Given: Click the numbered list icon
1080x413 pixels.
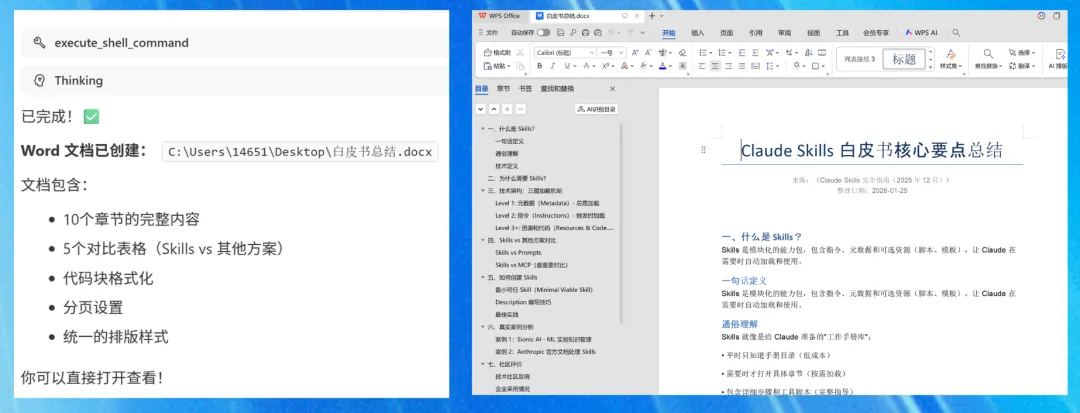Looking at the screenshot, I should pyautogui.click(x=723, y=53).
